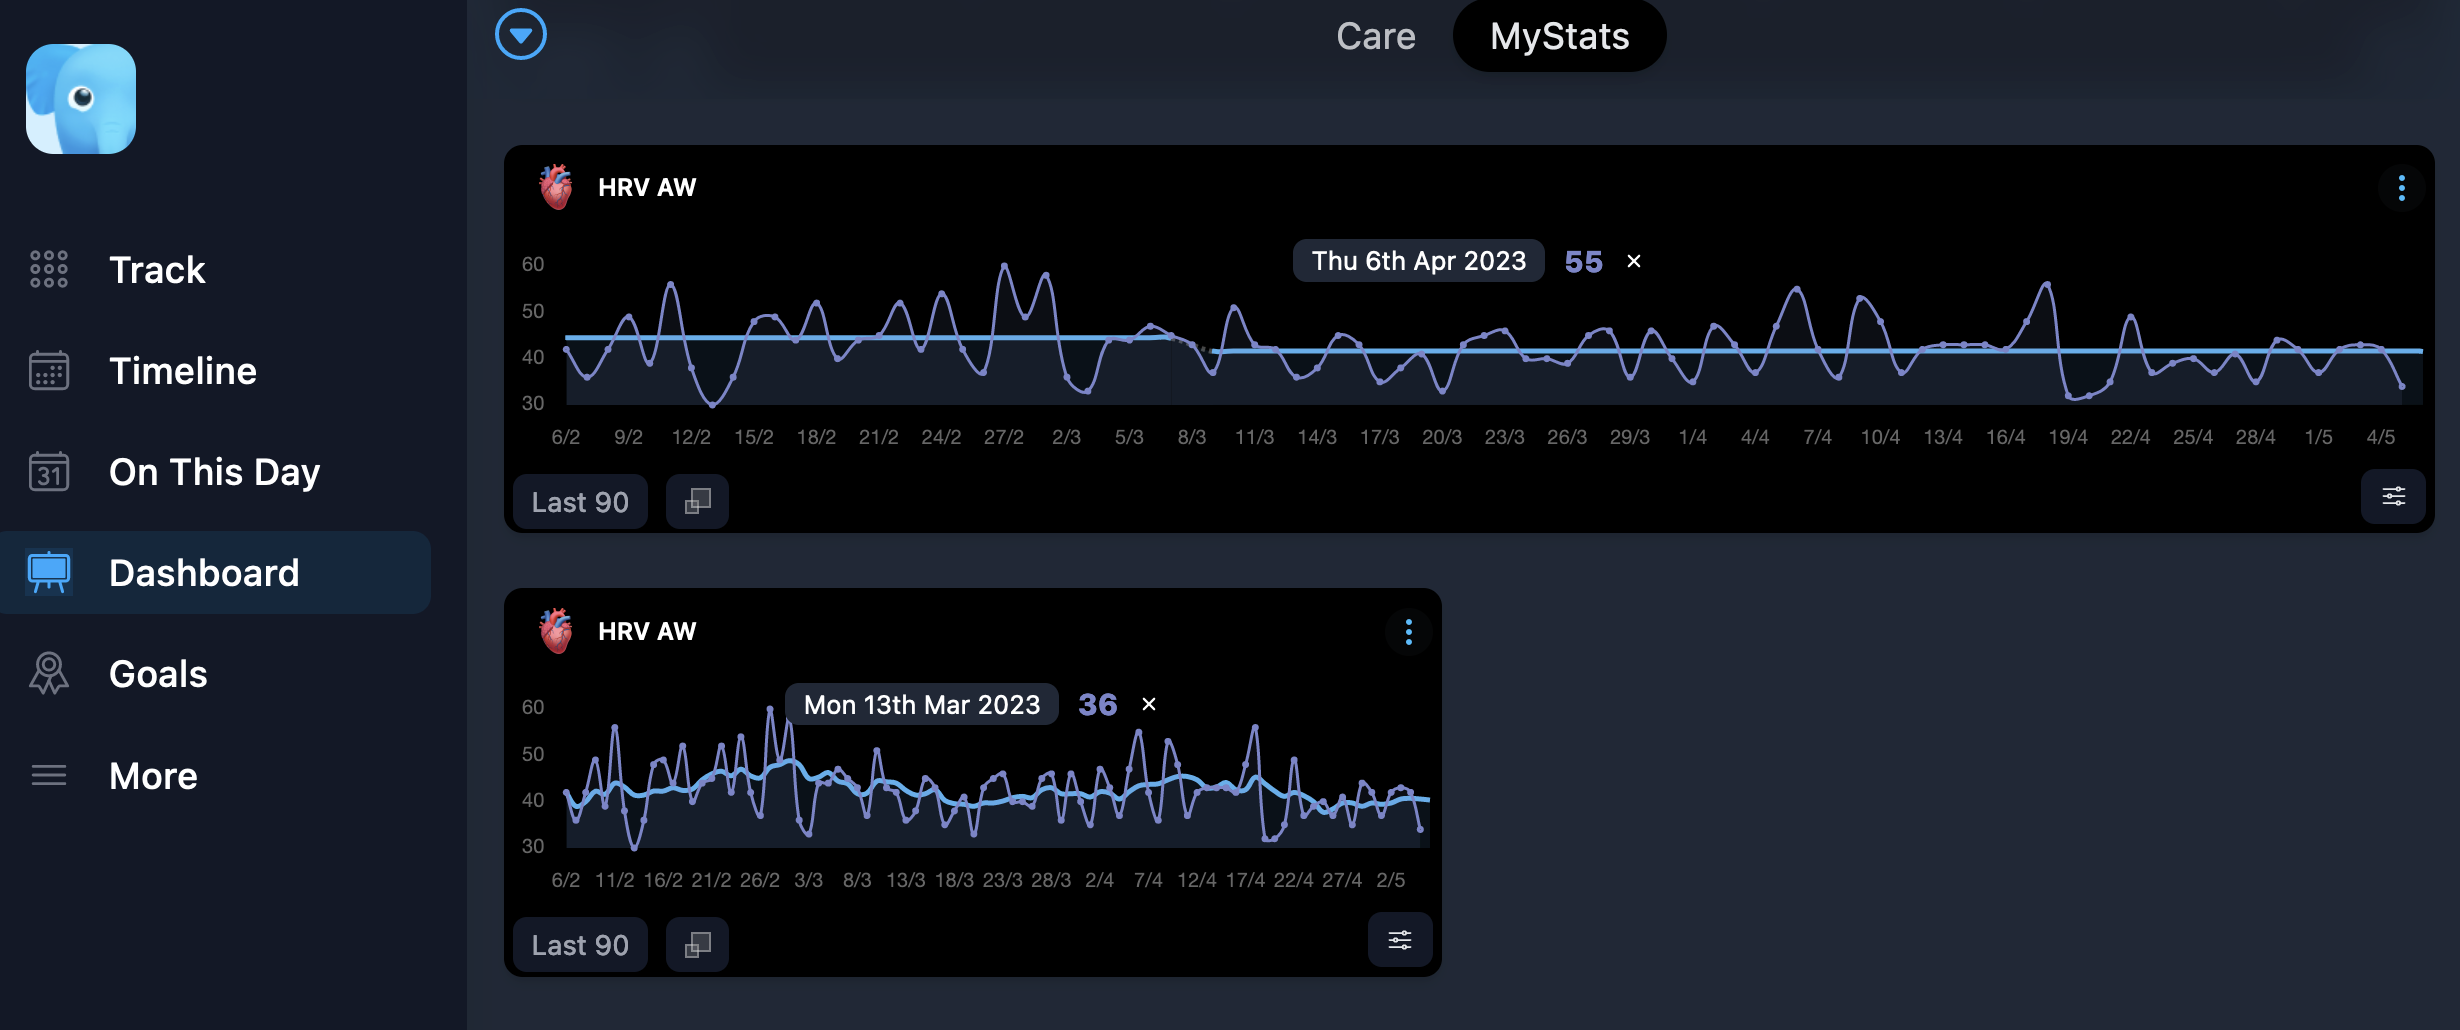
Task: Click heart icon of the top HRV AW card
Action: 556,187
